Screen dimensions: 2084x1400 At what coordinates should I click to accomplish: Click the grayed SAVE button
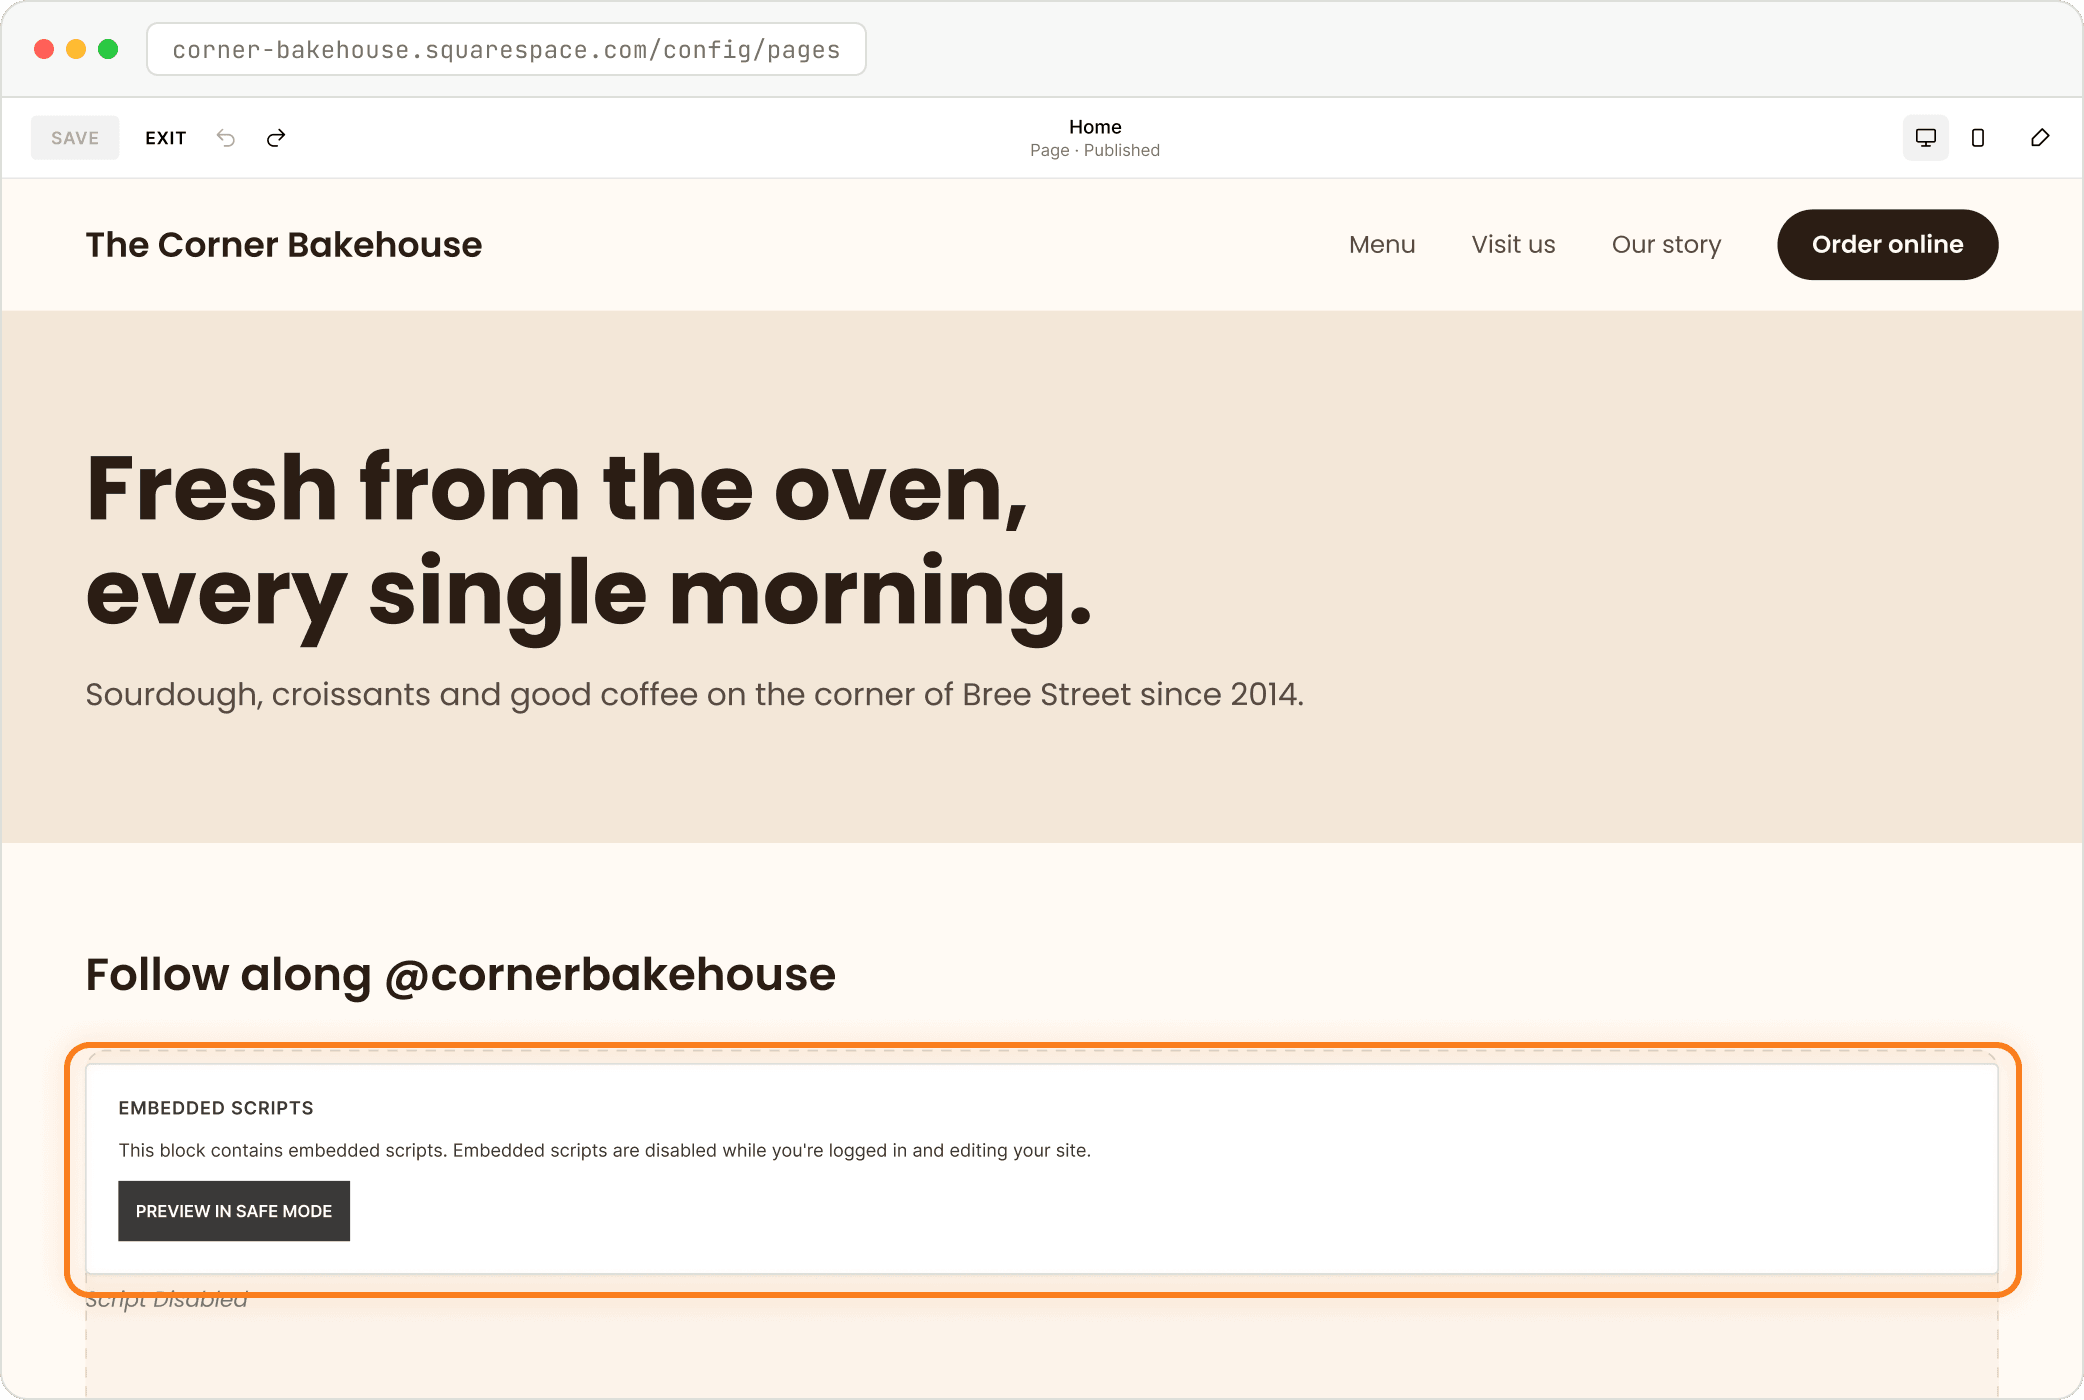(75, 138)
